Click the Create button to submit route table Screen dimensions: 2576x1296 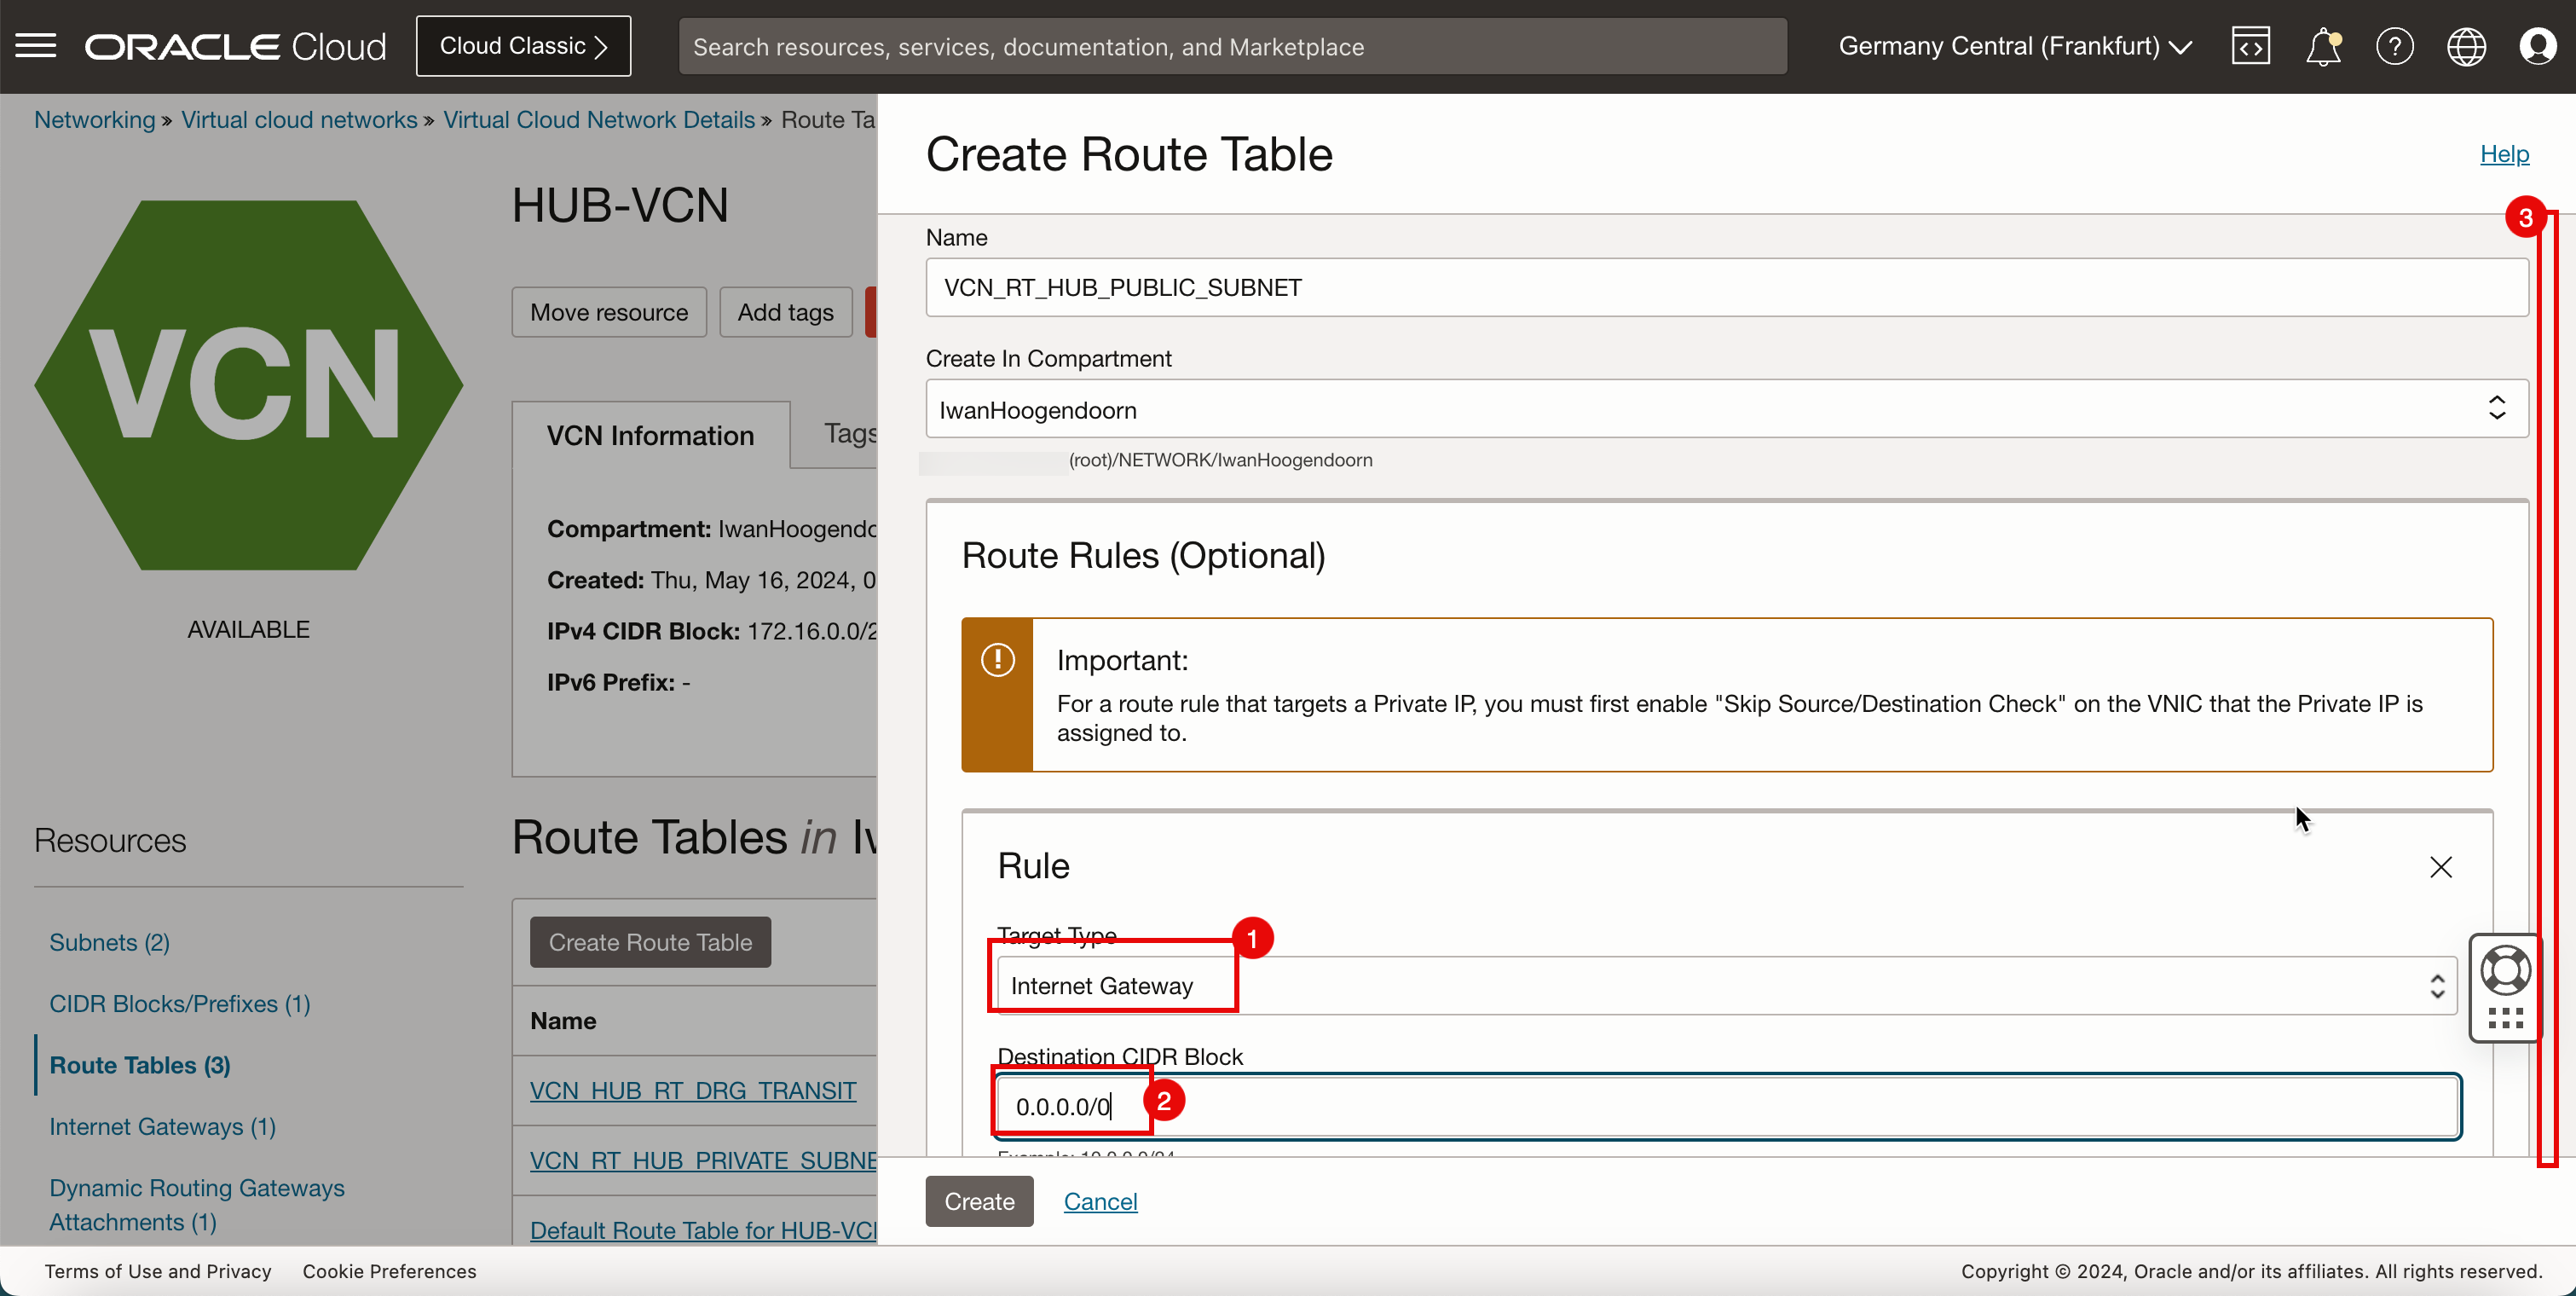[x=979, y=1201]
